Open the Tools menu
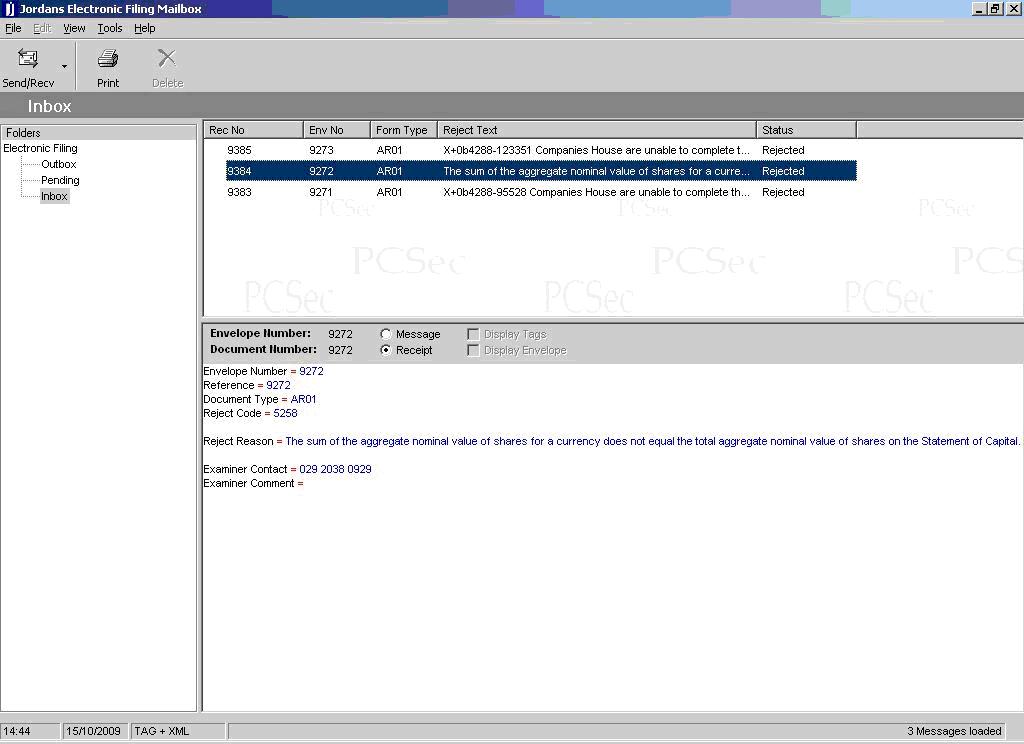The width and height of the screenshot is (1024, 744). tap(110, 28)
